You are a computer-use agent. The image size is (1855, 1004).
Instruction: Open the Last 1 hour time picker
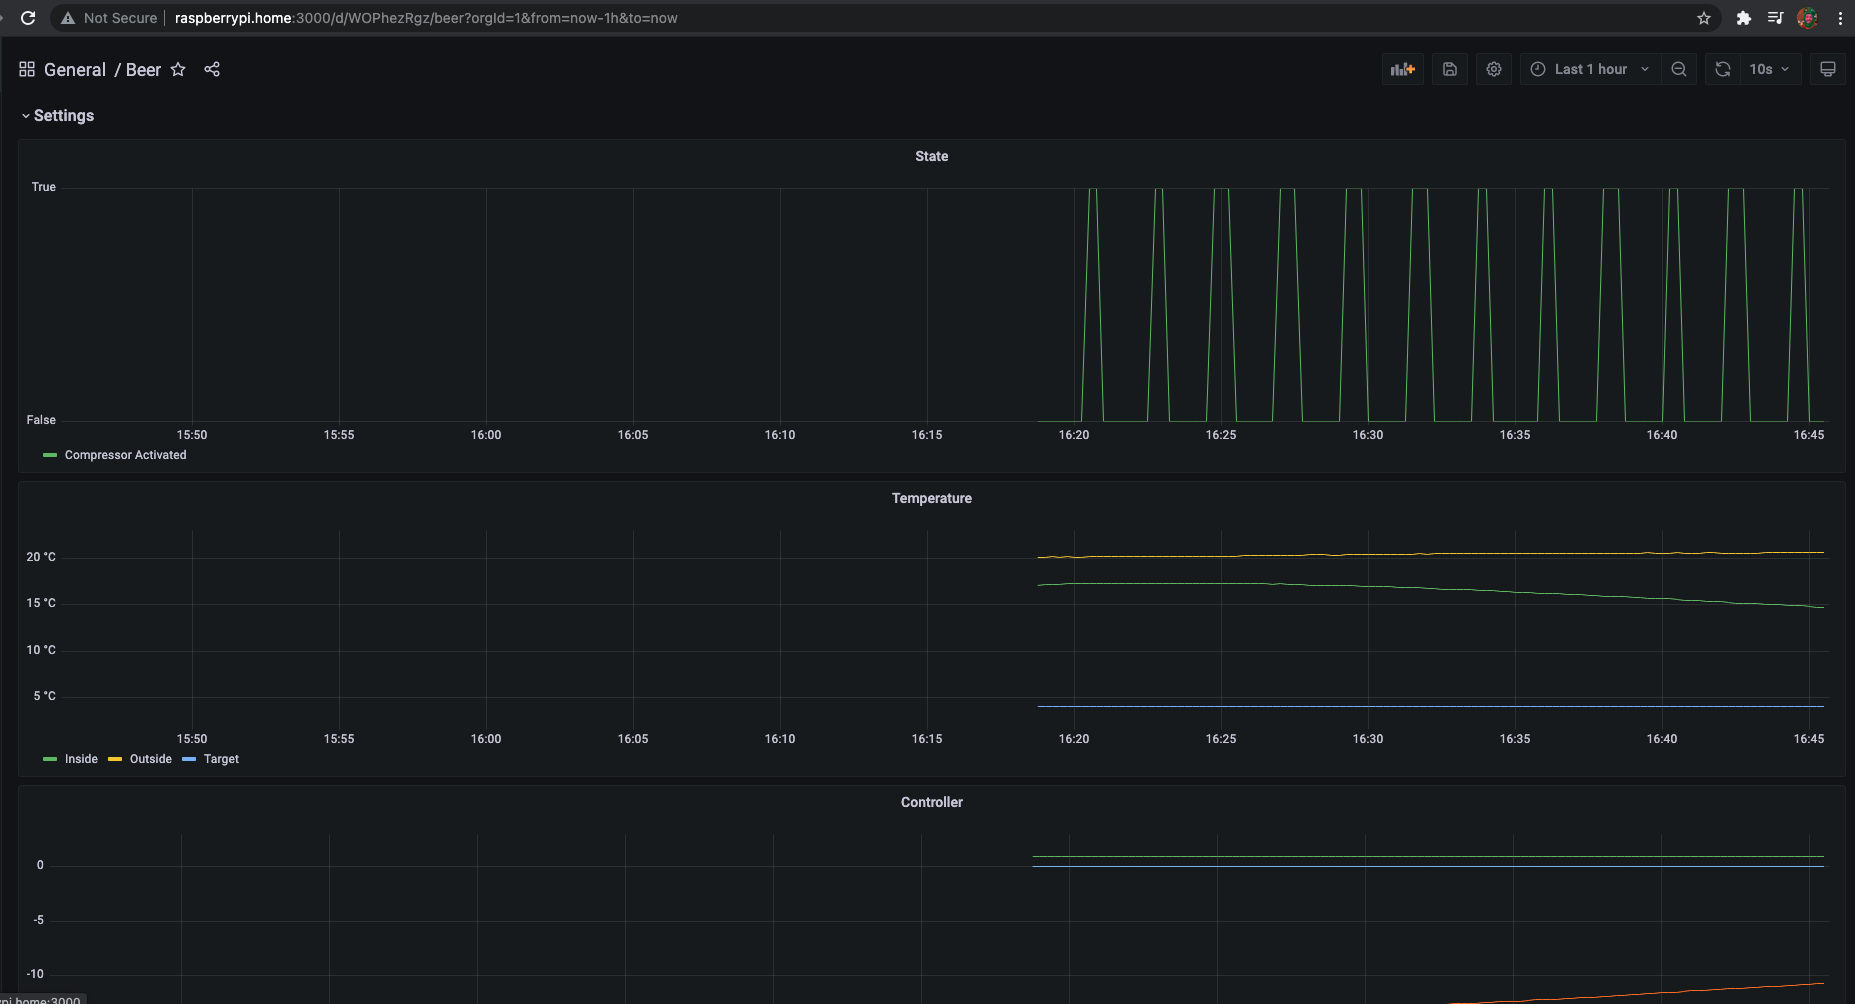1590,69
